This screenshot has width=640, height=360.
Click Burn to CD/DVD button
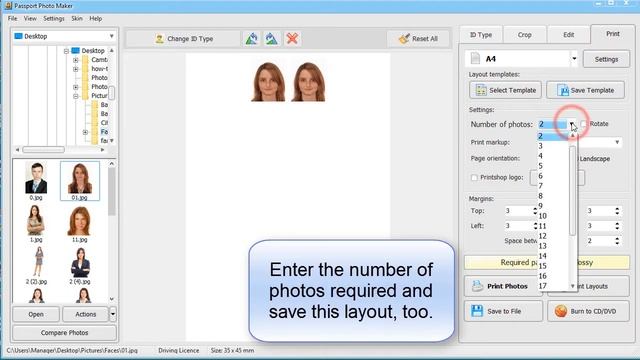click(588, 311)
